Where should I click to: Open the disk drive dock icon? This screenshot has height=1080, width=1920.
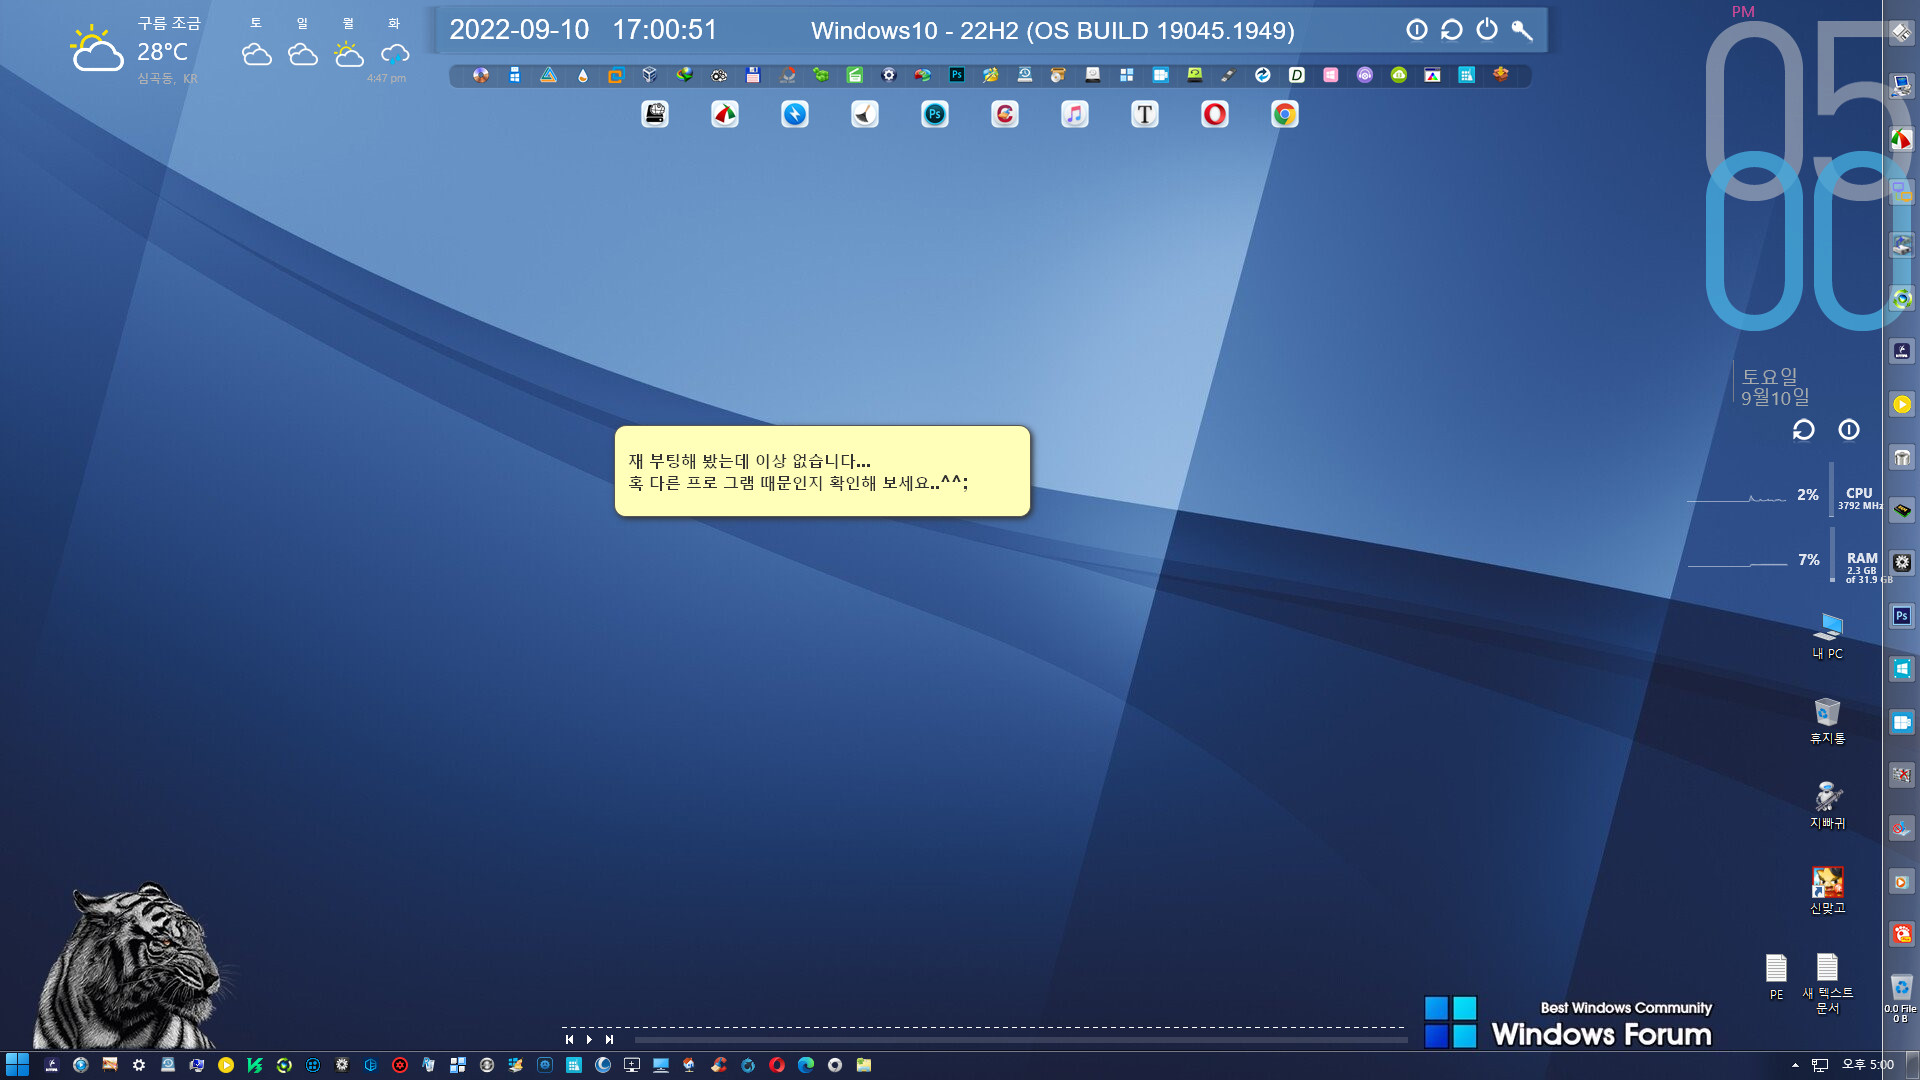click(x=655, y=115)
